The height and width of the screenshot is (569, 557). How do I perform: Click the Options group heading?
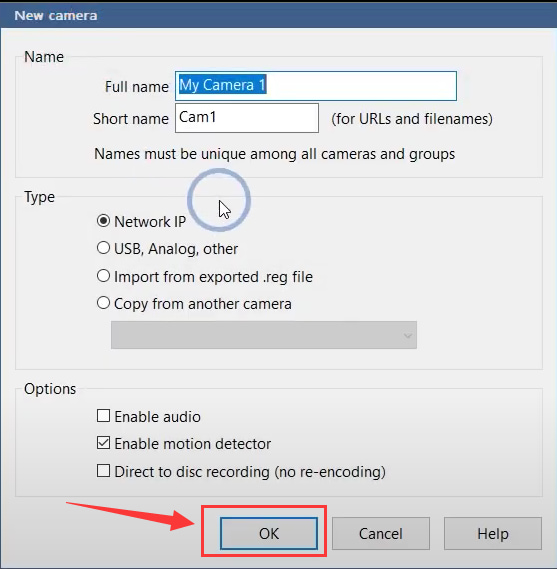50,389
